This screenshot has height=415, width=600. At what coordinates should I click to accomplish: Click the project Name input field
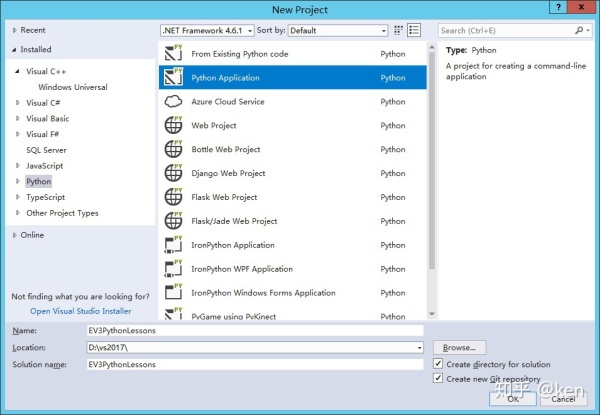[255, 330]
